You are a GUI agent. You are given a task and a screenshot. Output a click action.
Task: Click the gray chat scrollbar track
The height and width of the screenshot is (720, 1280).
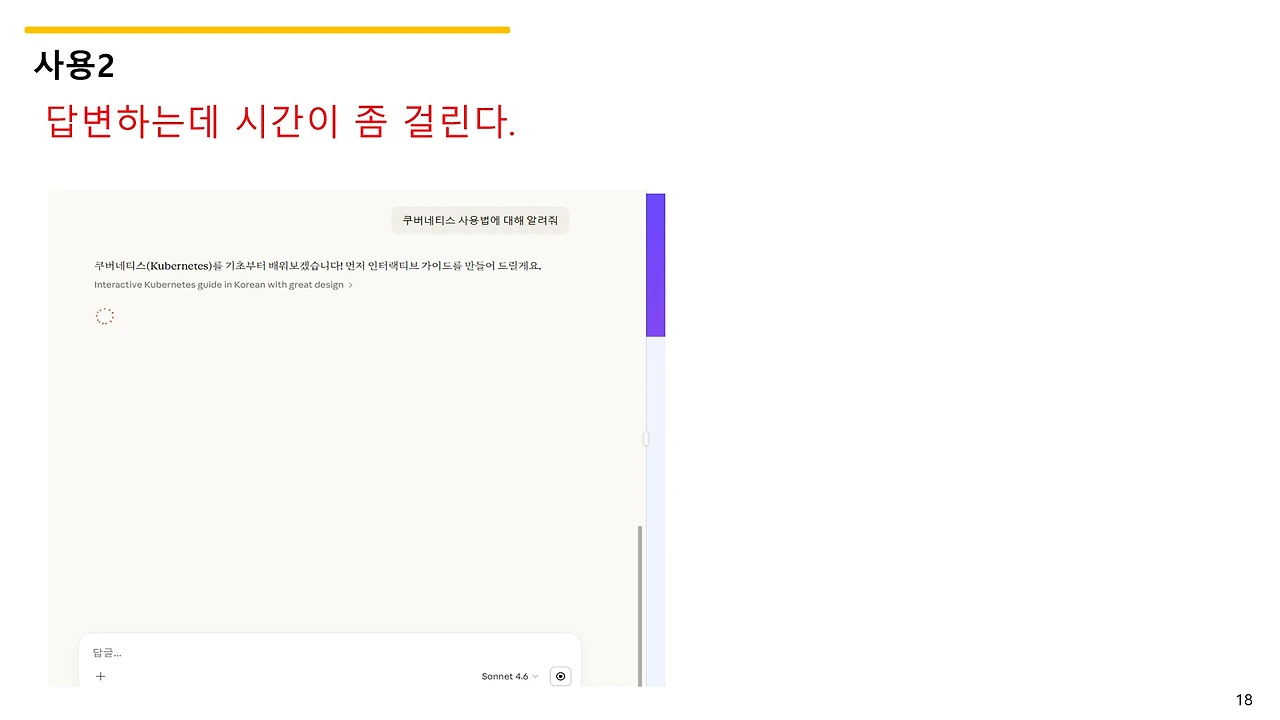click(x=639, y=600)
